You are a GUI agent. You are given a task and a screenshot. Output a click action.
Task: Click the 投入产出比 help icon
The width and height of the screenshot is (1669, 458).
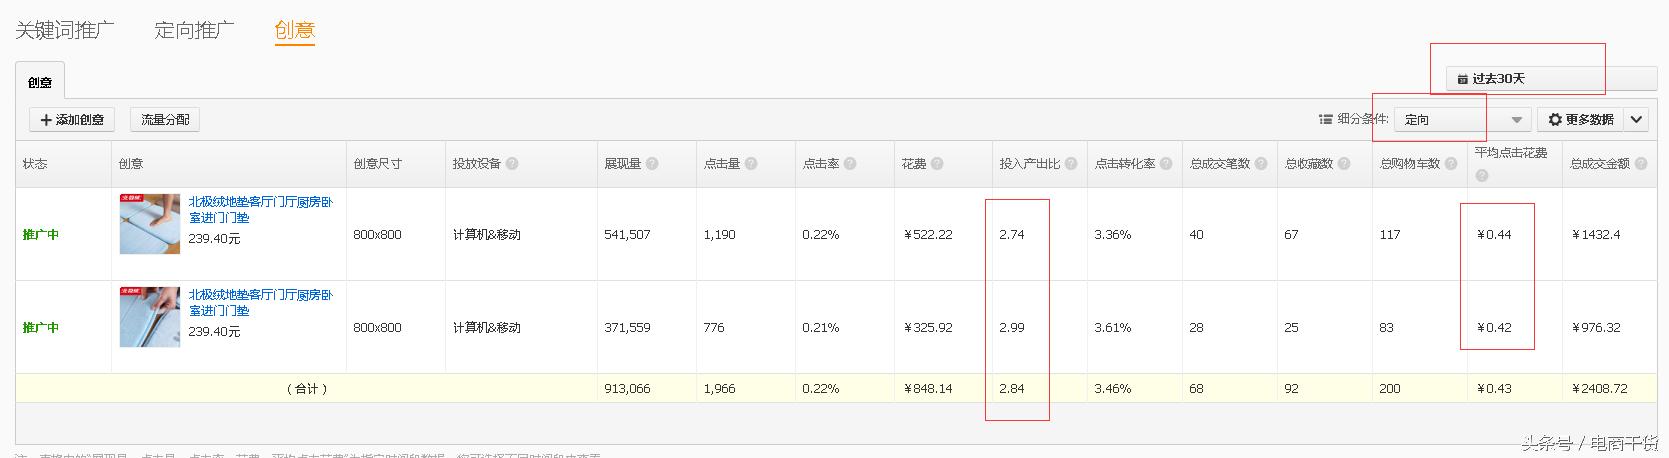pos(1071,164)
